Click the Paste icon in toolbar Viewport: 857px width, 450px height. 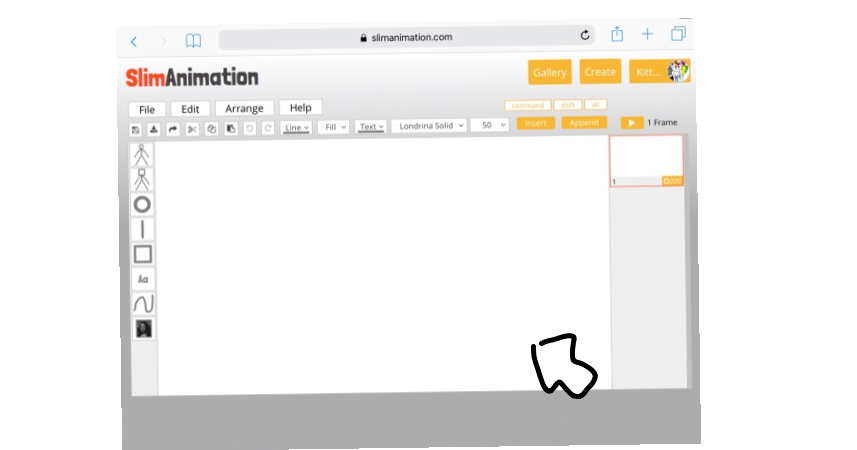(231, 128)
